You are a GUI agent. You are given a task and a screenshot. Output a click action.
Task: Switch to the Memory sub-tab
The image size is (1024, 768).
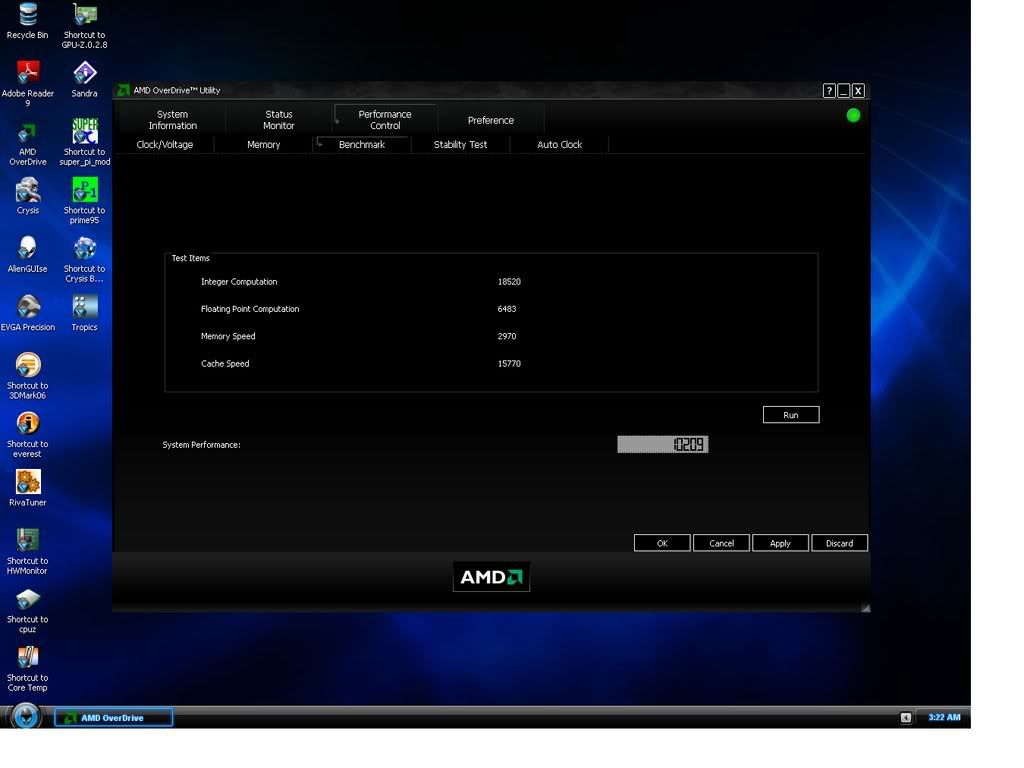coord(263,144)
